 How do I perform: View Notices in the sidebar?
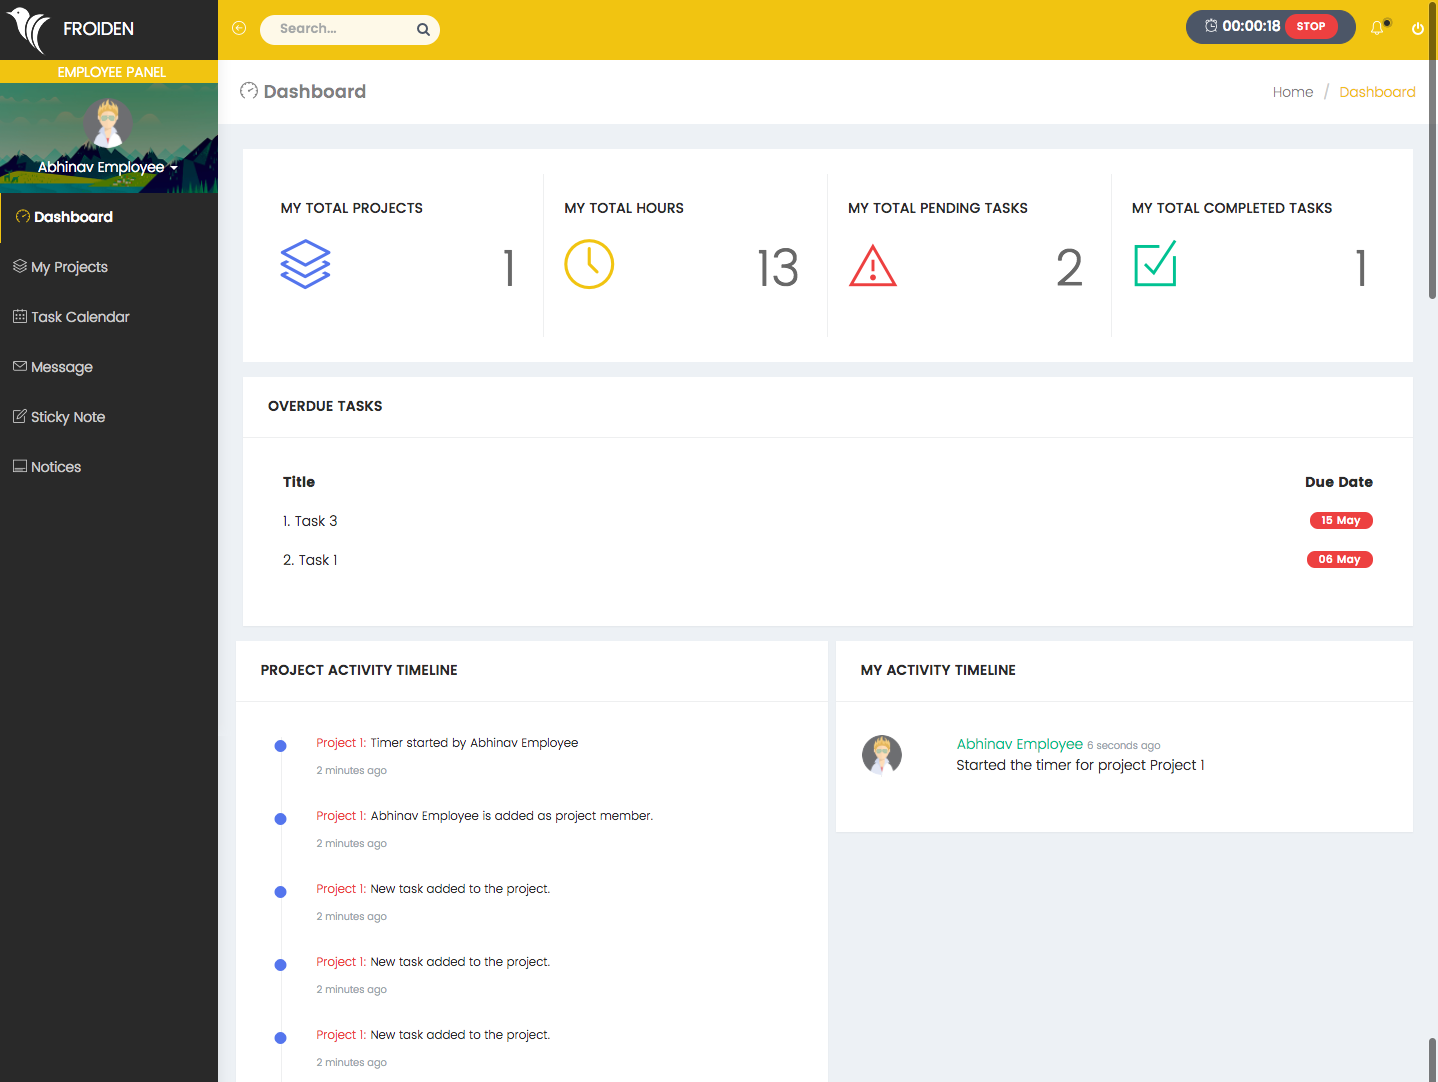pos(56,467)
